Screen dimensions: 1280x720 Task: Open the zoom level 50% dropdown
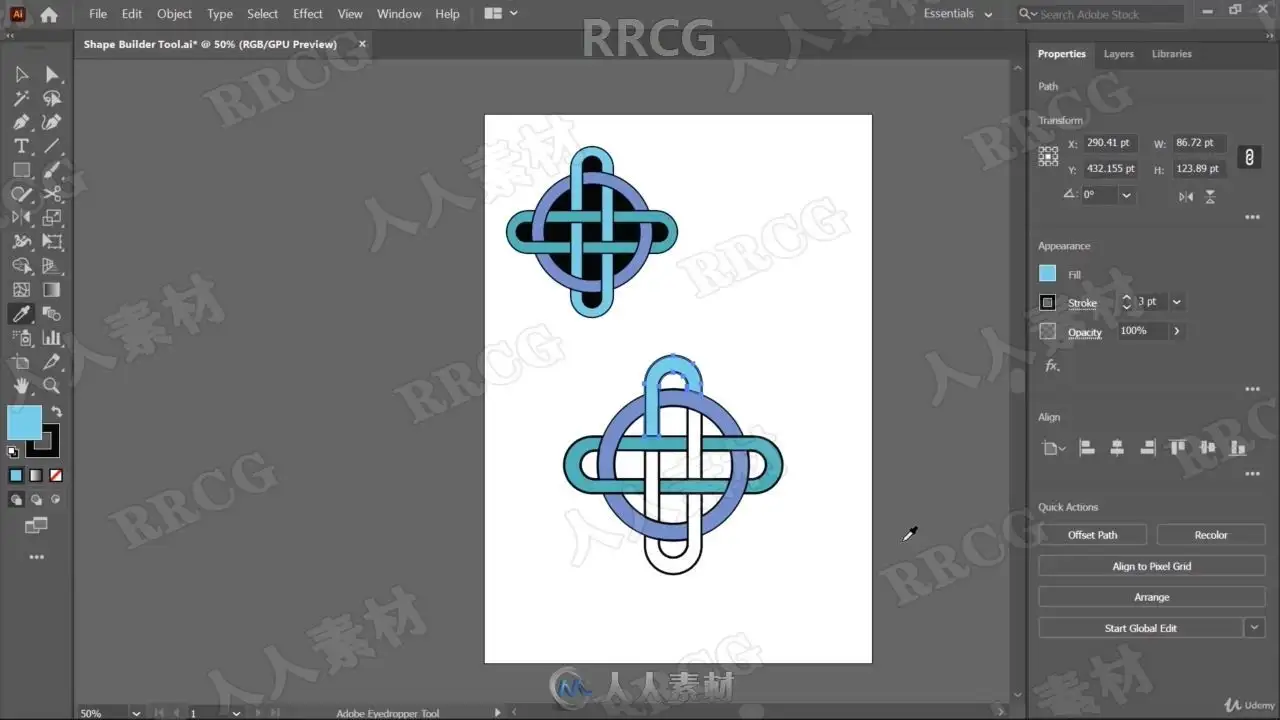pyautogui.click(x=136, y=713)
